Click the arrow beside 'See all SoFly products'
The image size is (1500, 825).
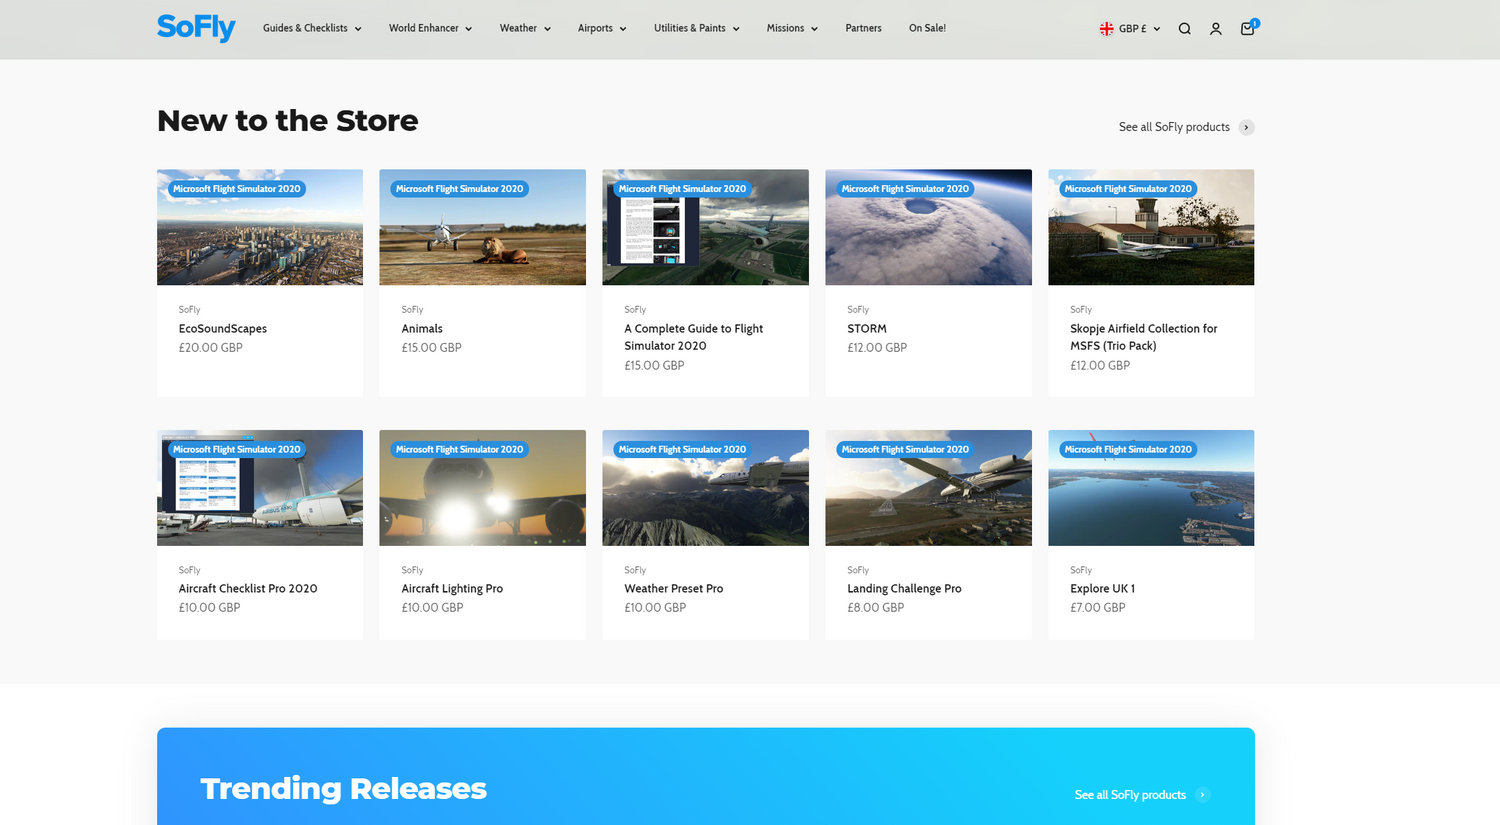point(1246,127)
